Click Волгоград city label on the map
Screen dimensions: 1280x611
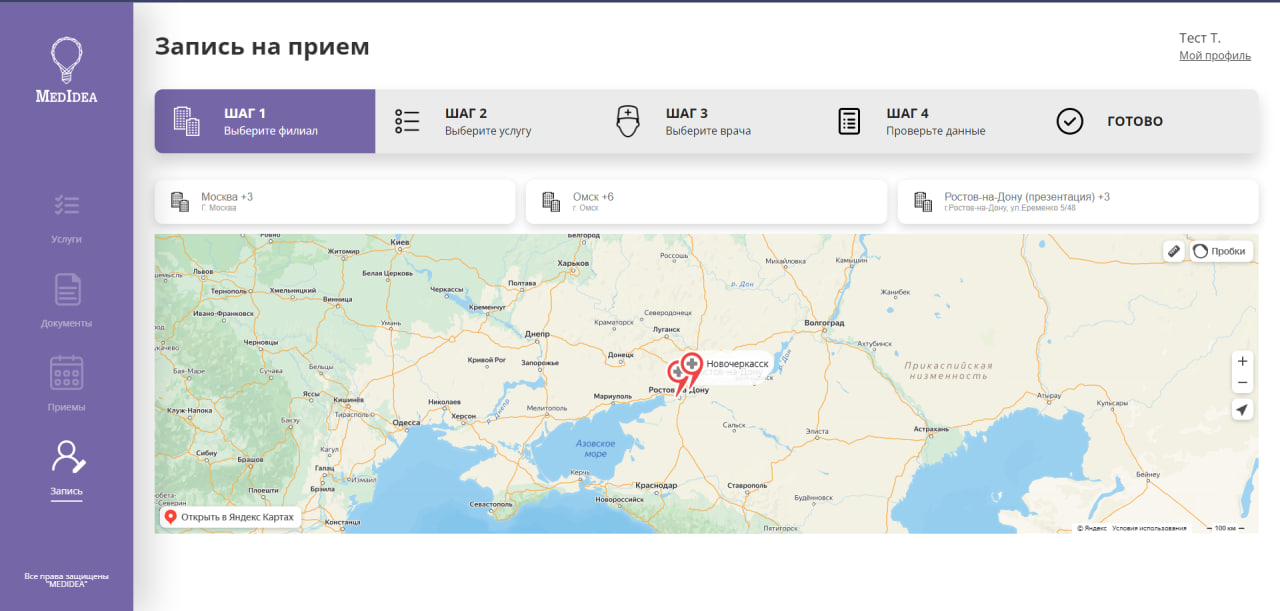(x=824, y=324)
